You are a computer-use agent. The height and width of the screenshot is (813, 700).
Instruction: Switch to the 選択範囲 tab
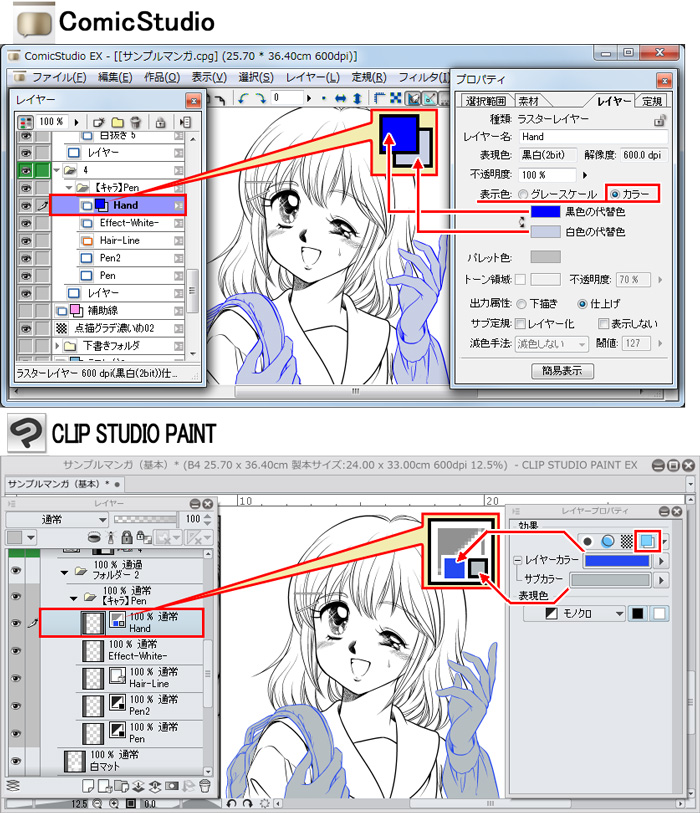tap(485, 101)
